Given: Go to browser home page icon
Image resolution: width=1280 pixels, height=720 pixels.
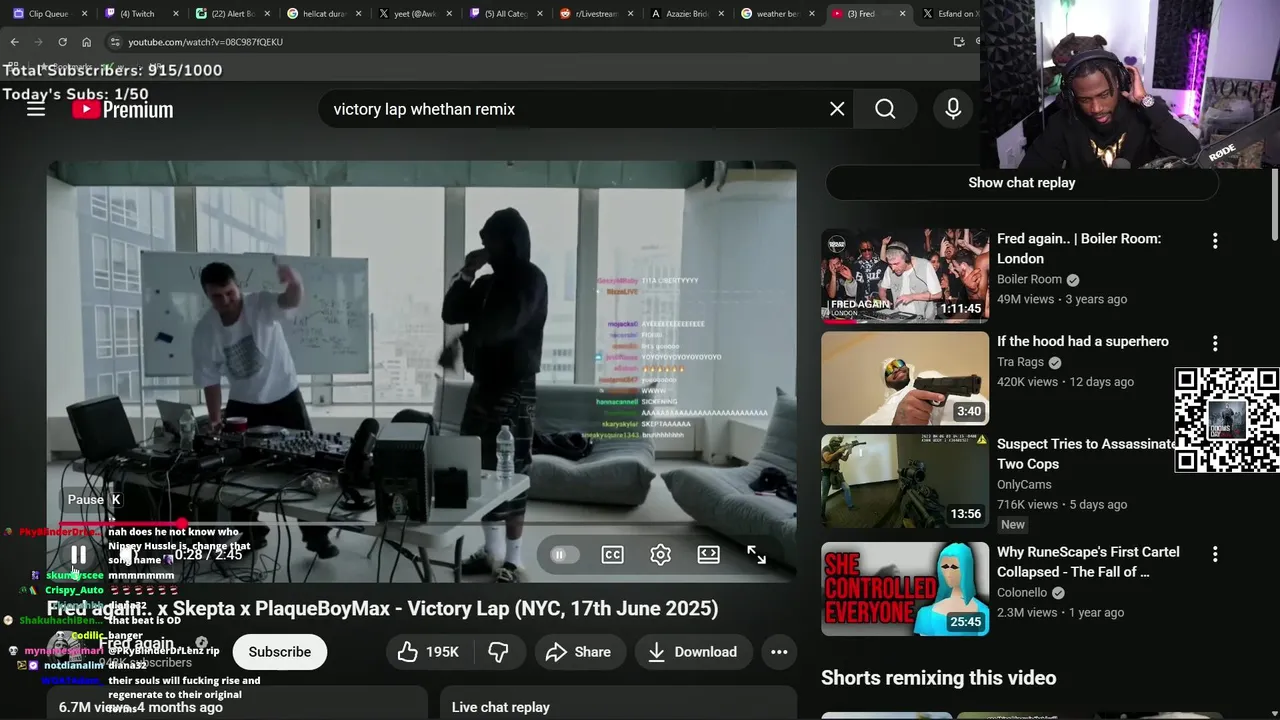Looking at the screenshot, I should 86,42.
